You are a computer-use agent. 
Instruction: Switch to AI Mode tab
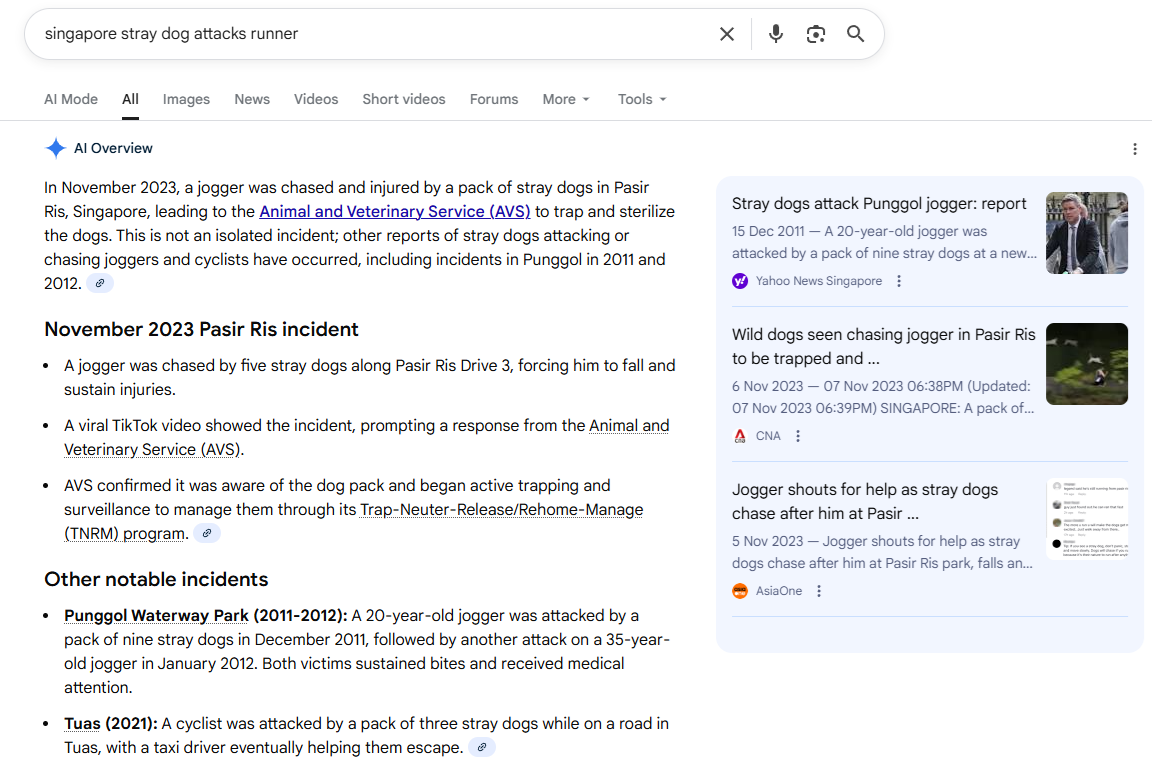click(x=71, y=99)
